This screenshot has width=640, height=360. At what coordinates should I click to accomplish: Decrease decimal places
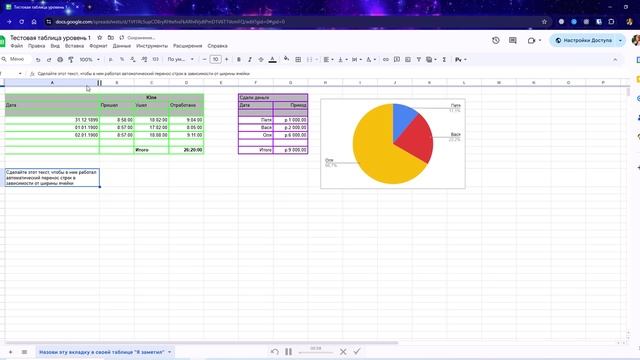tap(133, 60)
